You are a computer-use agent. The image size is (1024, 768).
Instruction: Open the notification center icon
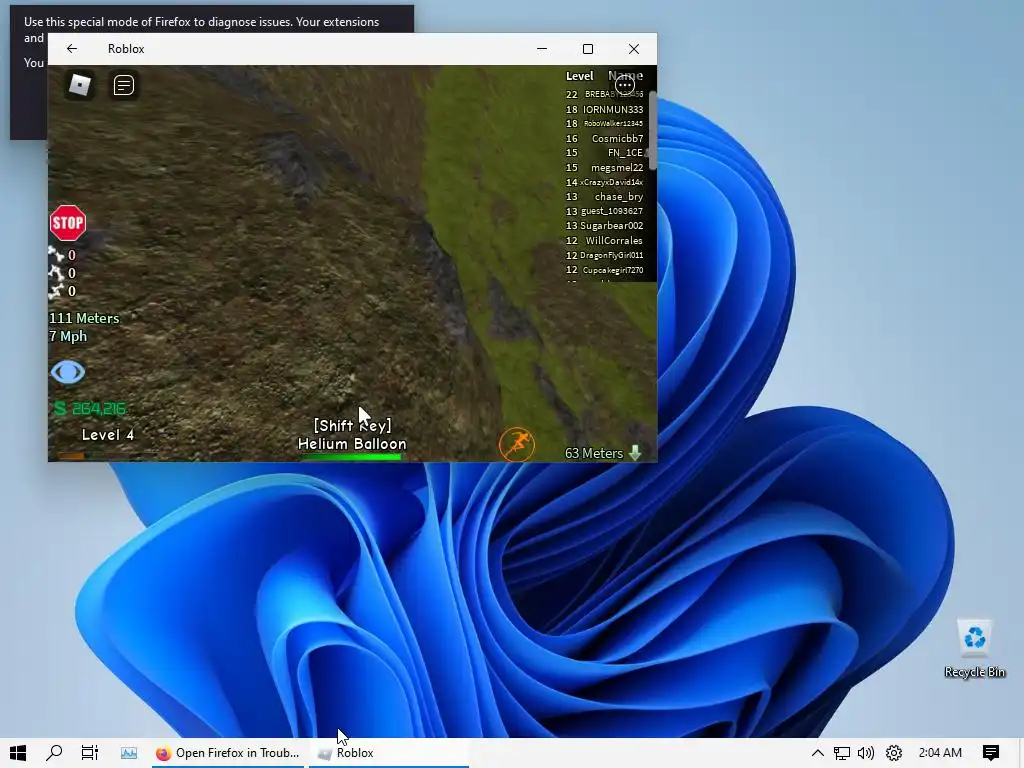pos(991,753)
